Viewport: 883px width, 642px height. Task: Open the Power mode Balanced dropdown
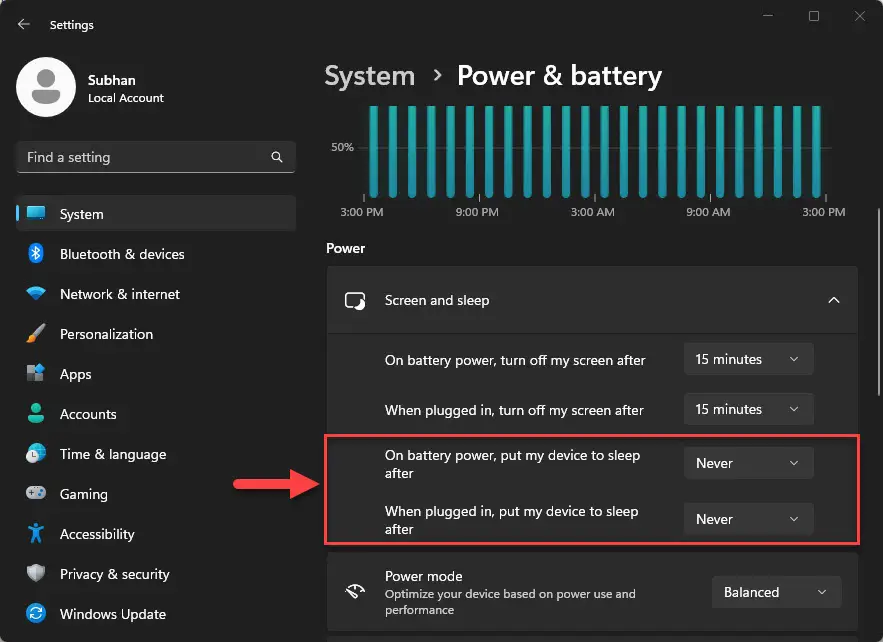(776, 592)
